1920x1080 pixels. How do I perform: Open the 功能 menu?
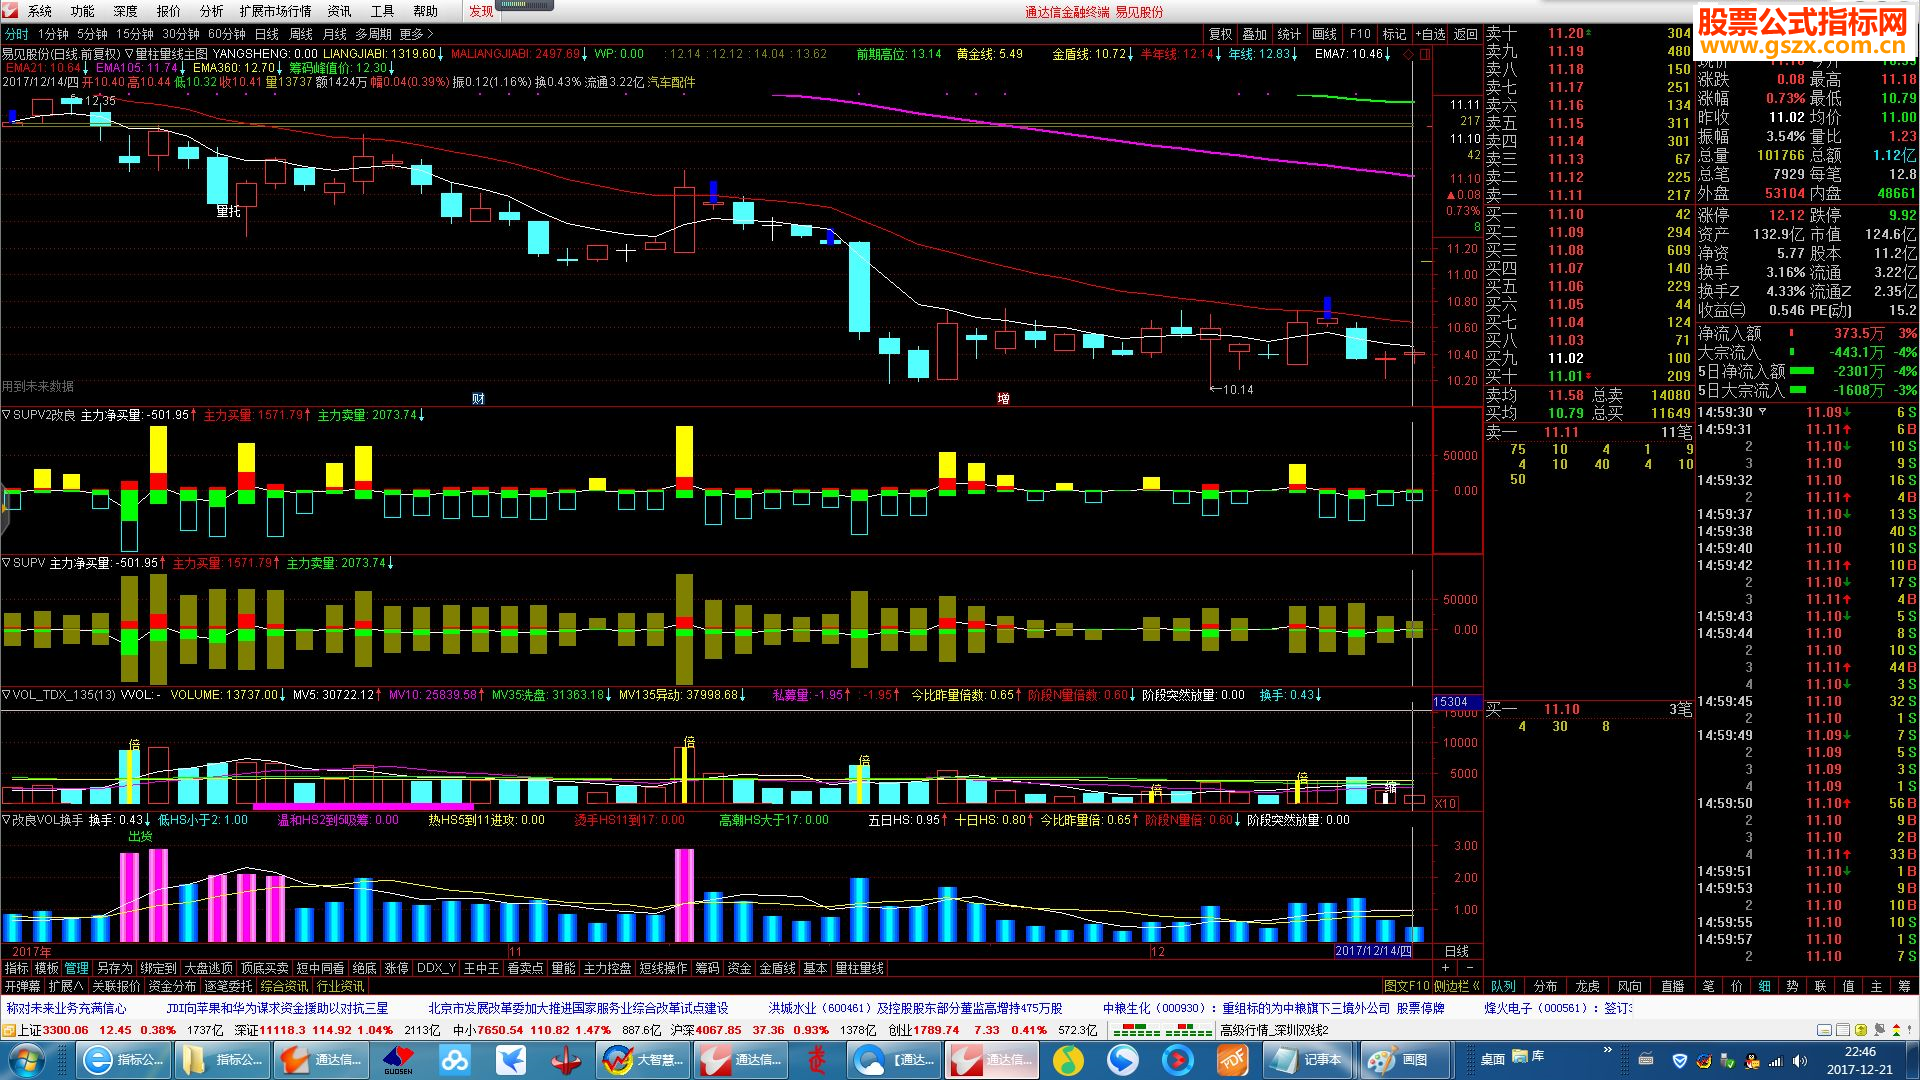[83, 11]
